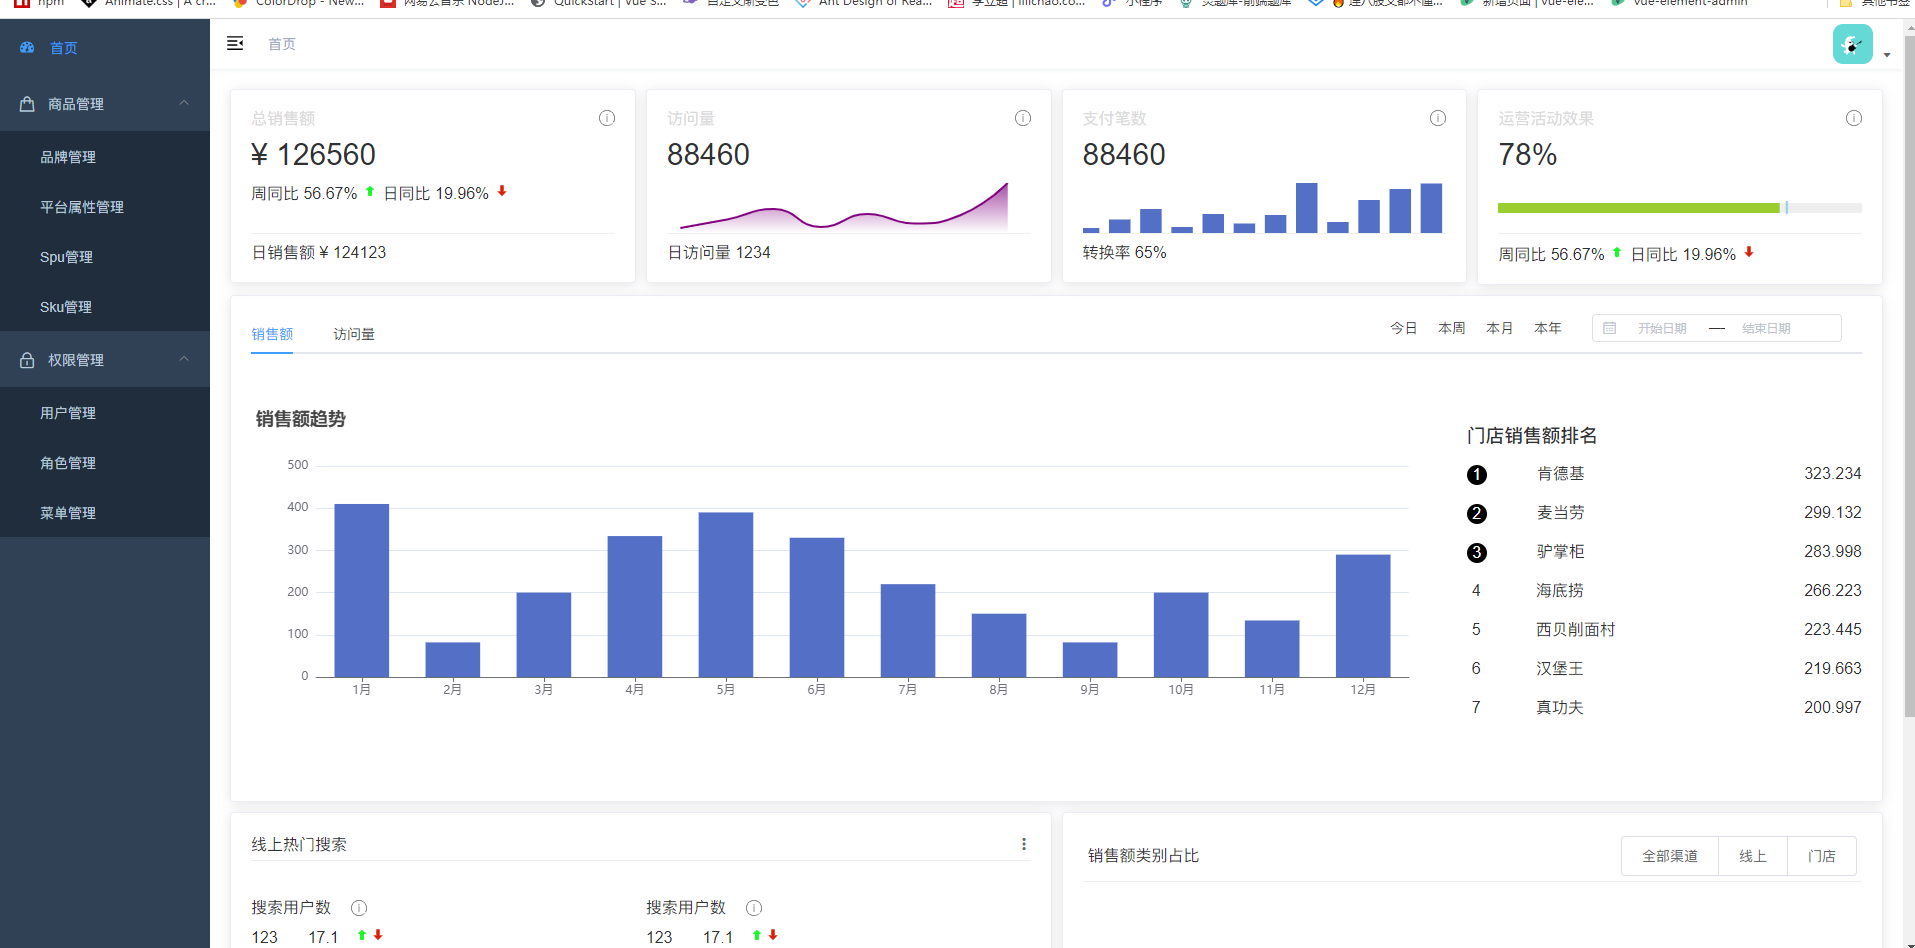This screenshot has height=948, width=1915.
Task: Collapse the 权限管理 submenu chevron
Action: [x=184, y=359]
